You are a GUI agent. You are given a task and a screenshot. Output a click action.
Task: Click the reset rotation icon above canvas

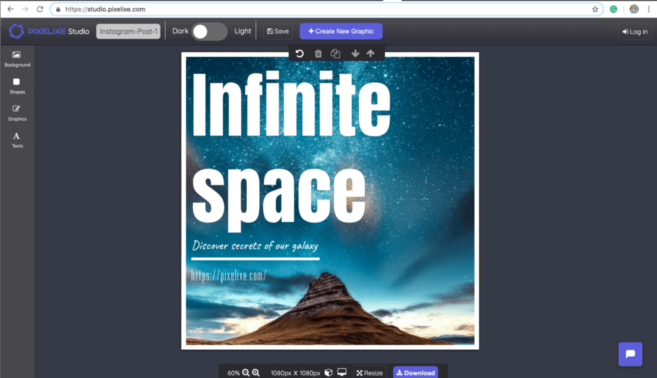pos(300,54)
